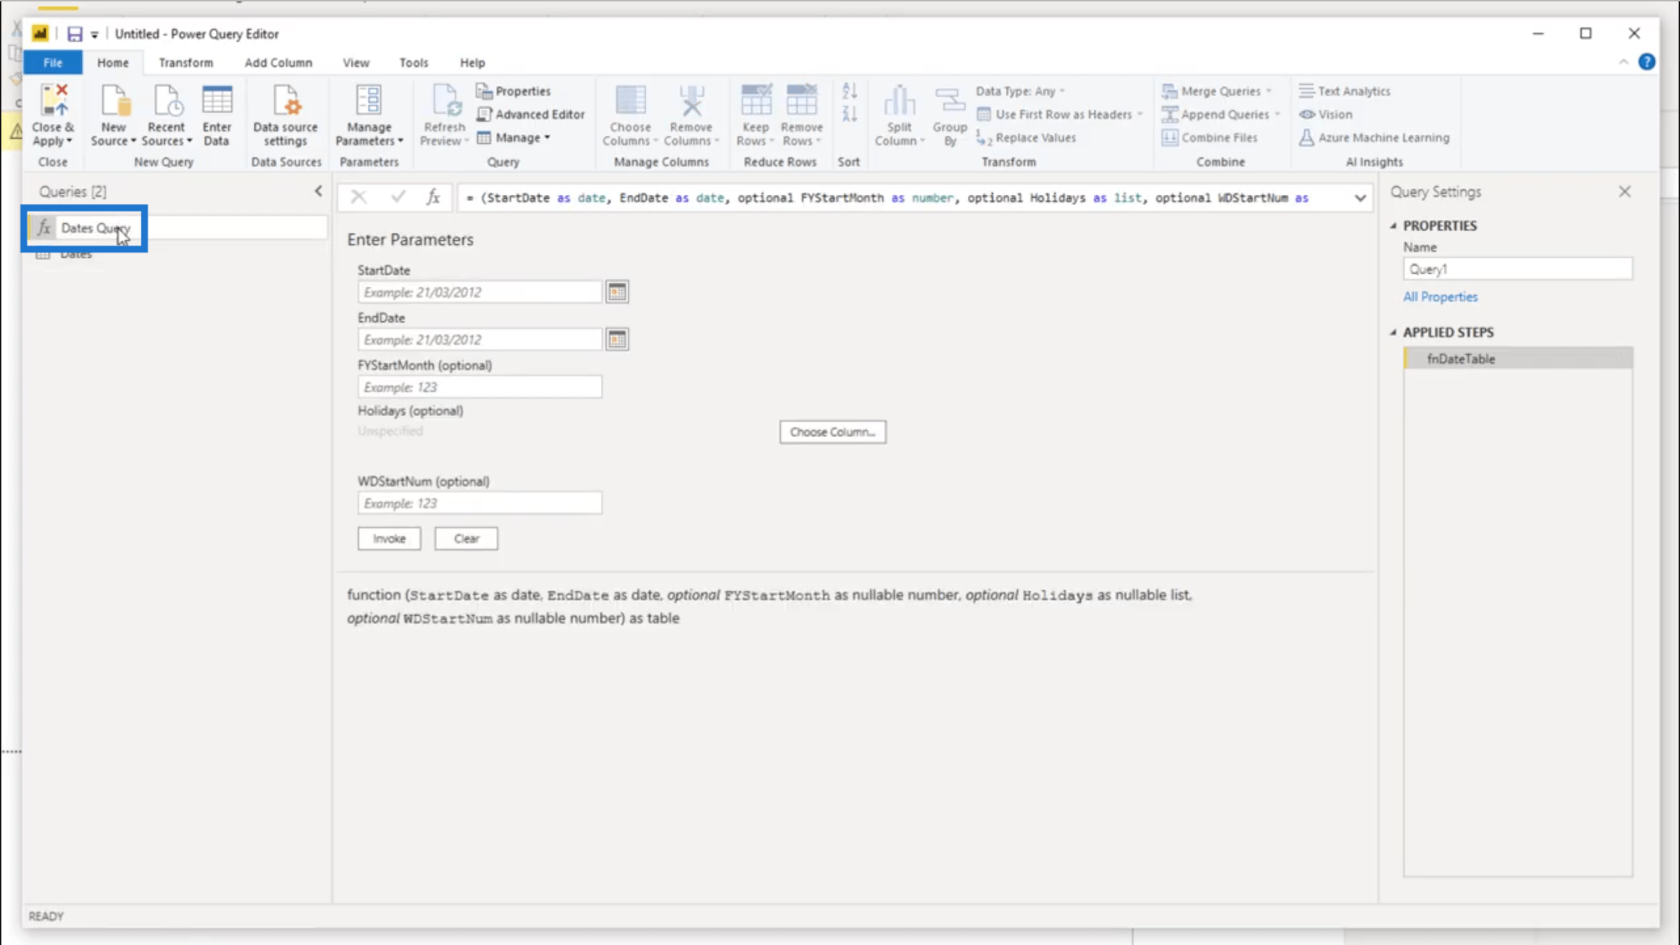Click the Close & Apply icon
This screenshot has height=945, width=1680.
click(x=53, y=101)
